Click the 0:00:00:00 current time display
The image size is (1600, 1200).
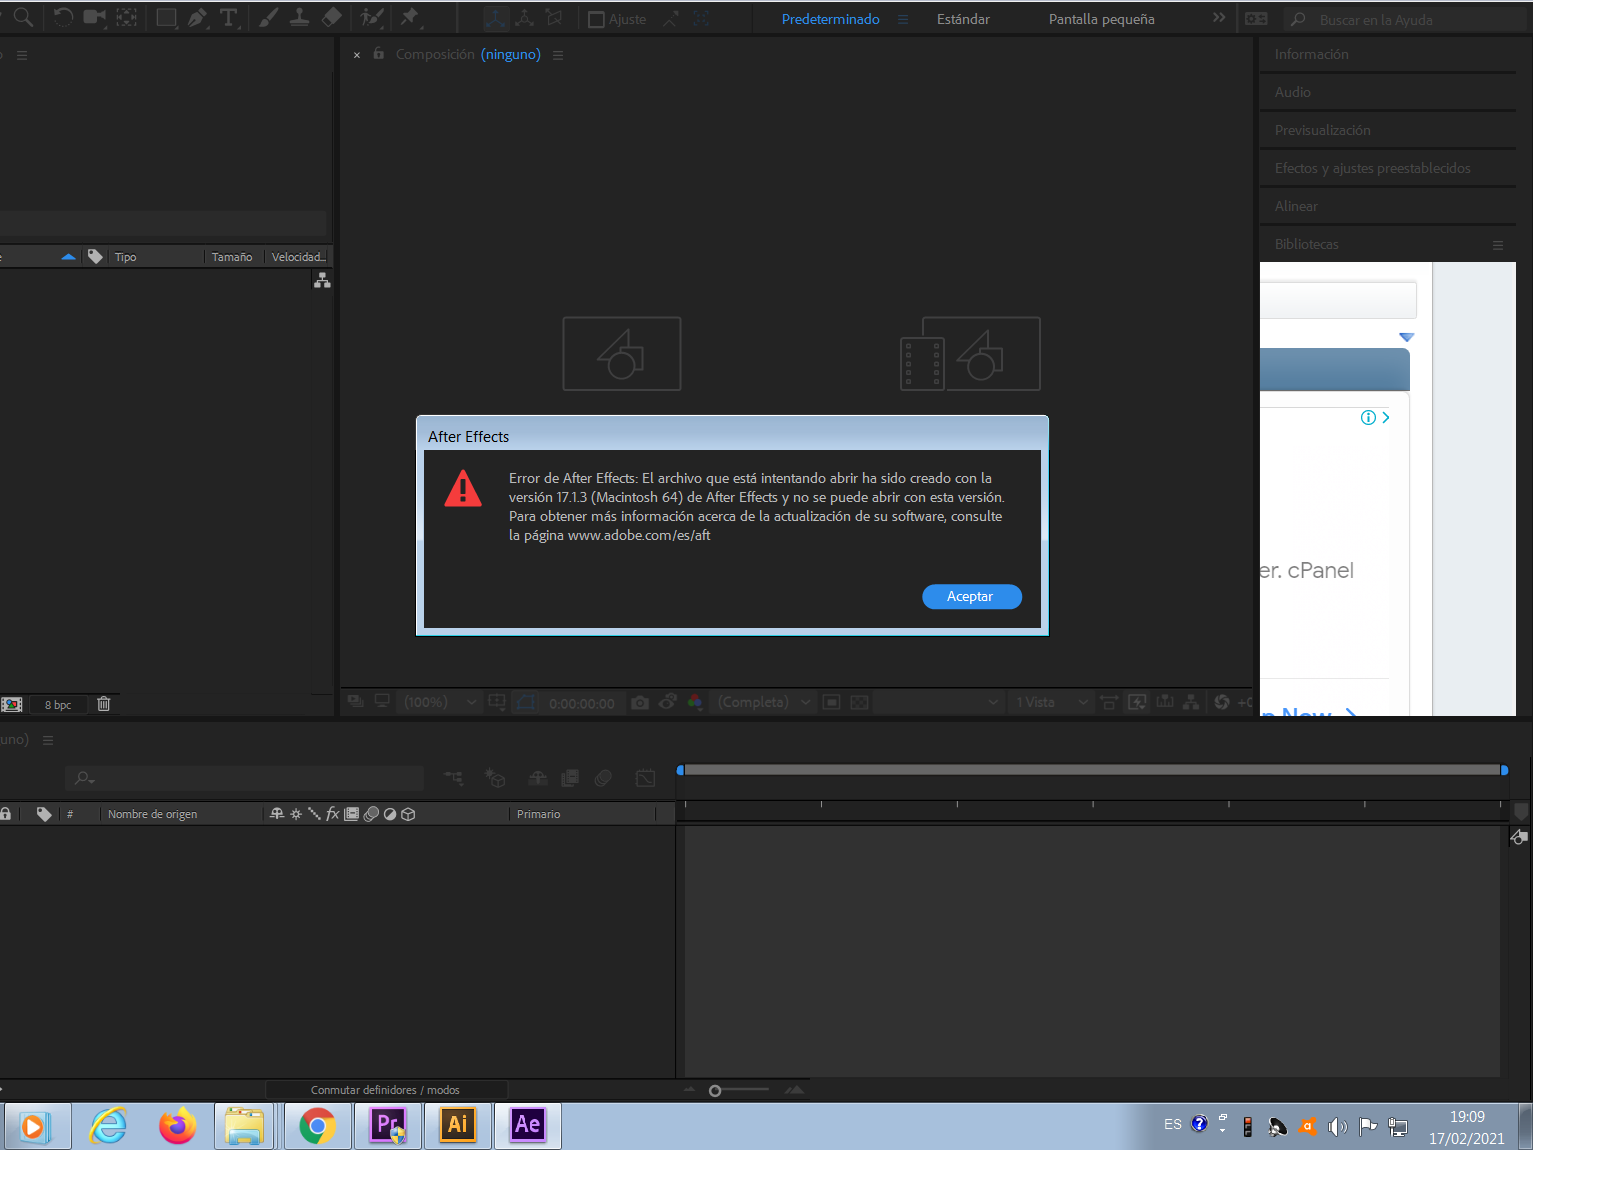tap(582, 703)
